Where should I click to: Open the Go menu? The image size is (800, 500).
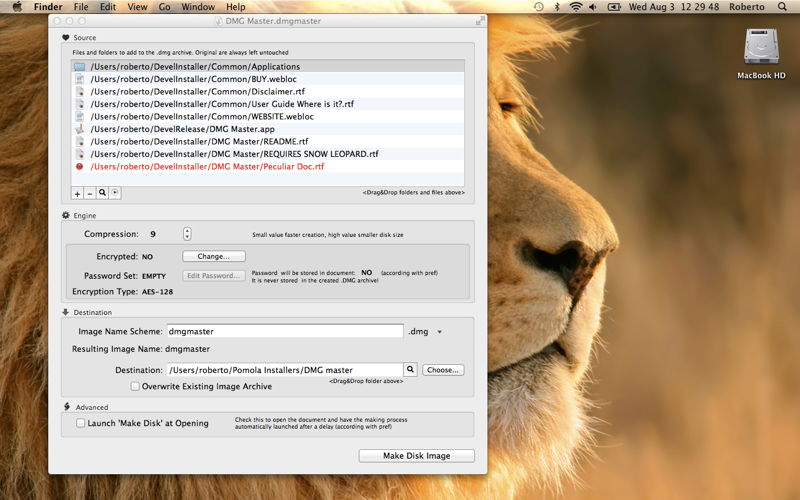coord(164,7)
